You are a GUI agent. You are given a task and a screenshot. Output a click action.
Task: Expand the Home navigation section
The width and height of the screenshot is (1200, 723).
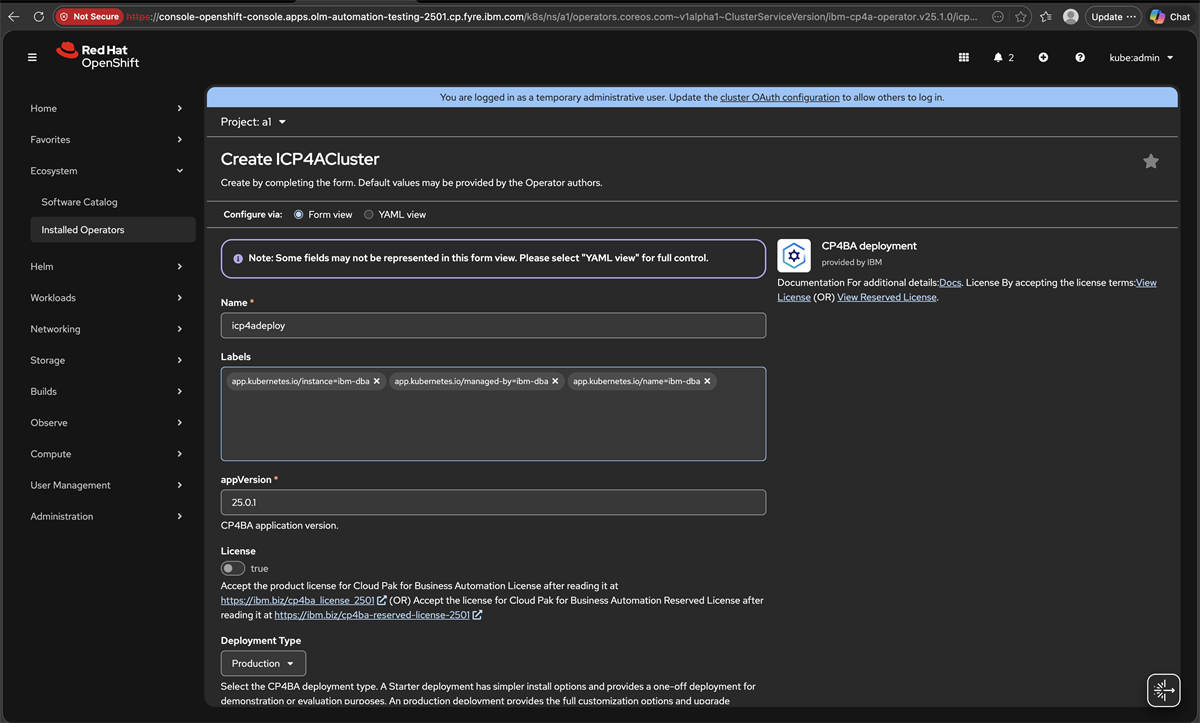pyautogui.click(x=106, y=108)
